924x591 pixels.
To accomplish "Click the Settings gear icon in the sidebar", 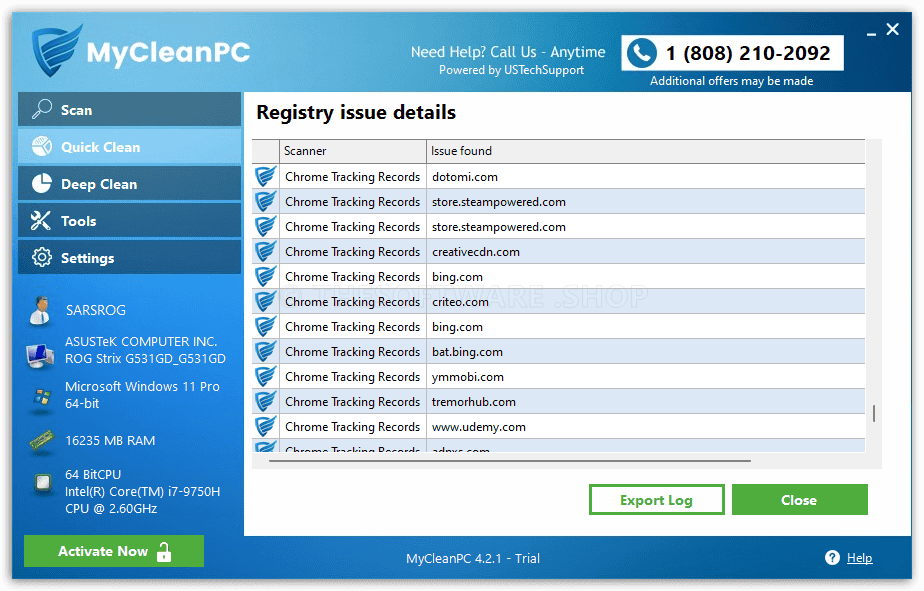I will (42, 257).
